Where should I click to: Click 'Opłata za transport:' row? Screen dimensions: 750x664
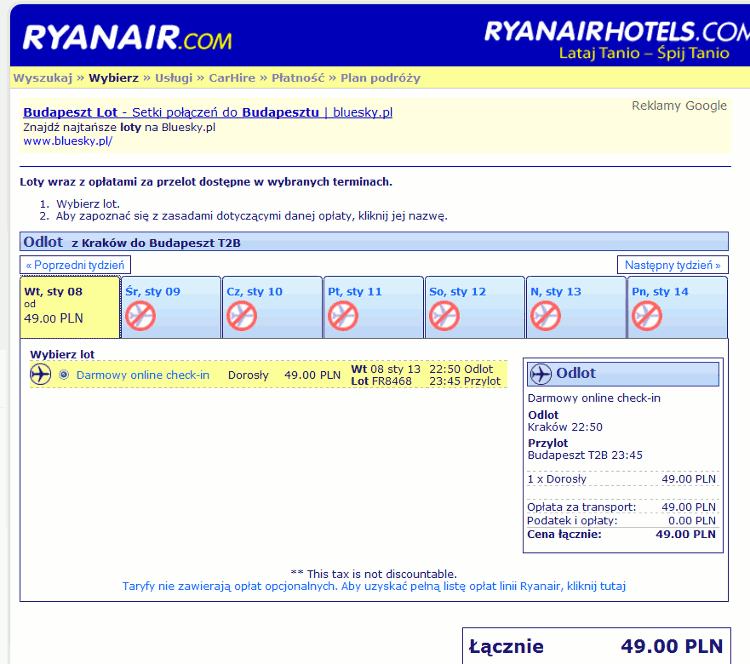(621, 507)
